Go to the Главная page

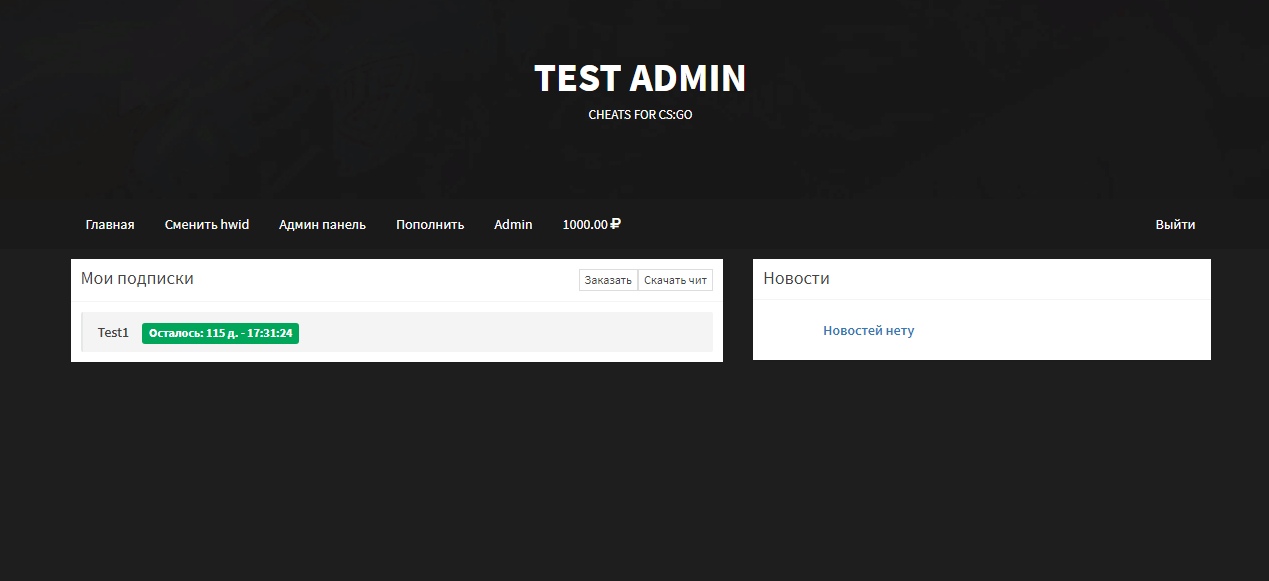point(110,225)
